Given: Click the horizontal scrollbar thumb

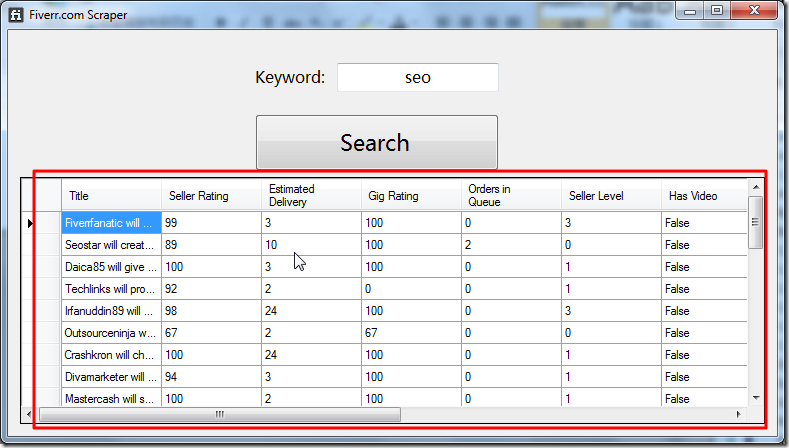Looking at the screenshot, I should 220,414.
